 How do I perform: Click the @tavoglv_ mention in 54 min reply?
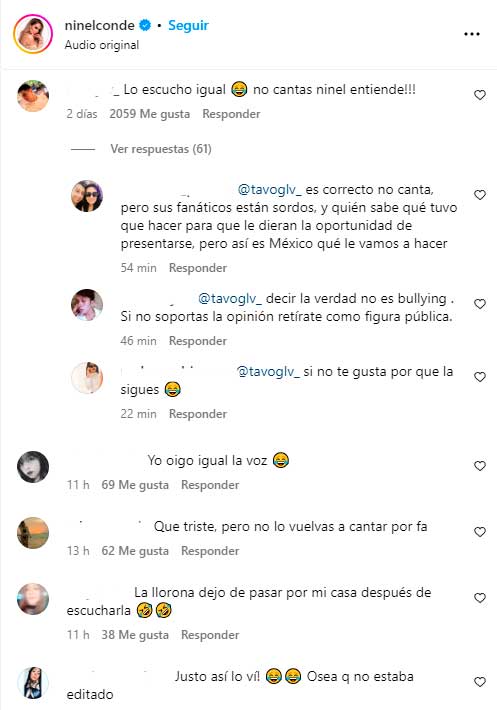coord(270,190)
